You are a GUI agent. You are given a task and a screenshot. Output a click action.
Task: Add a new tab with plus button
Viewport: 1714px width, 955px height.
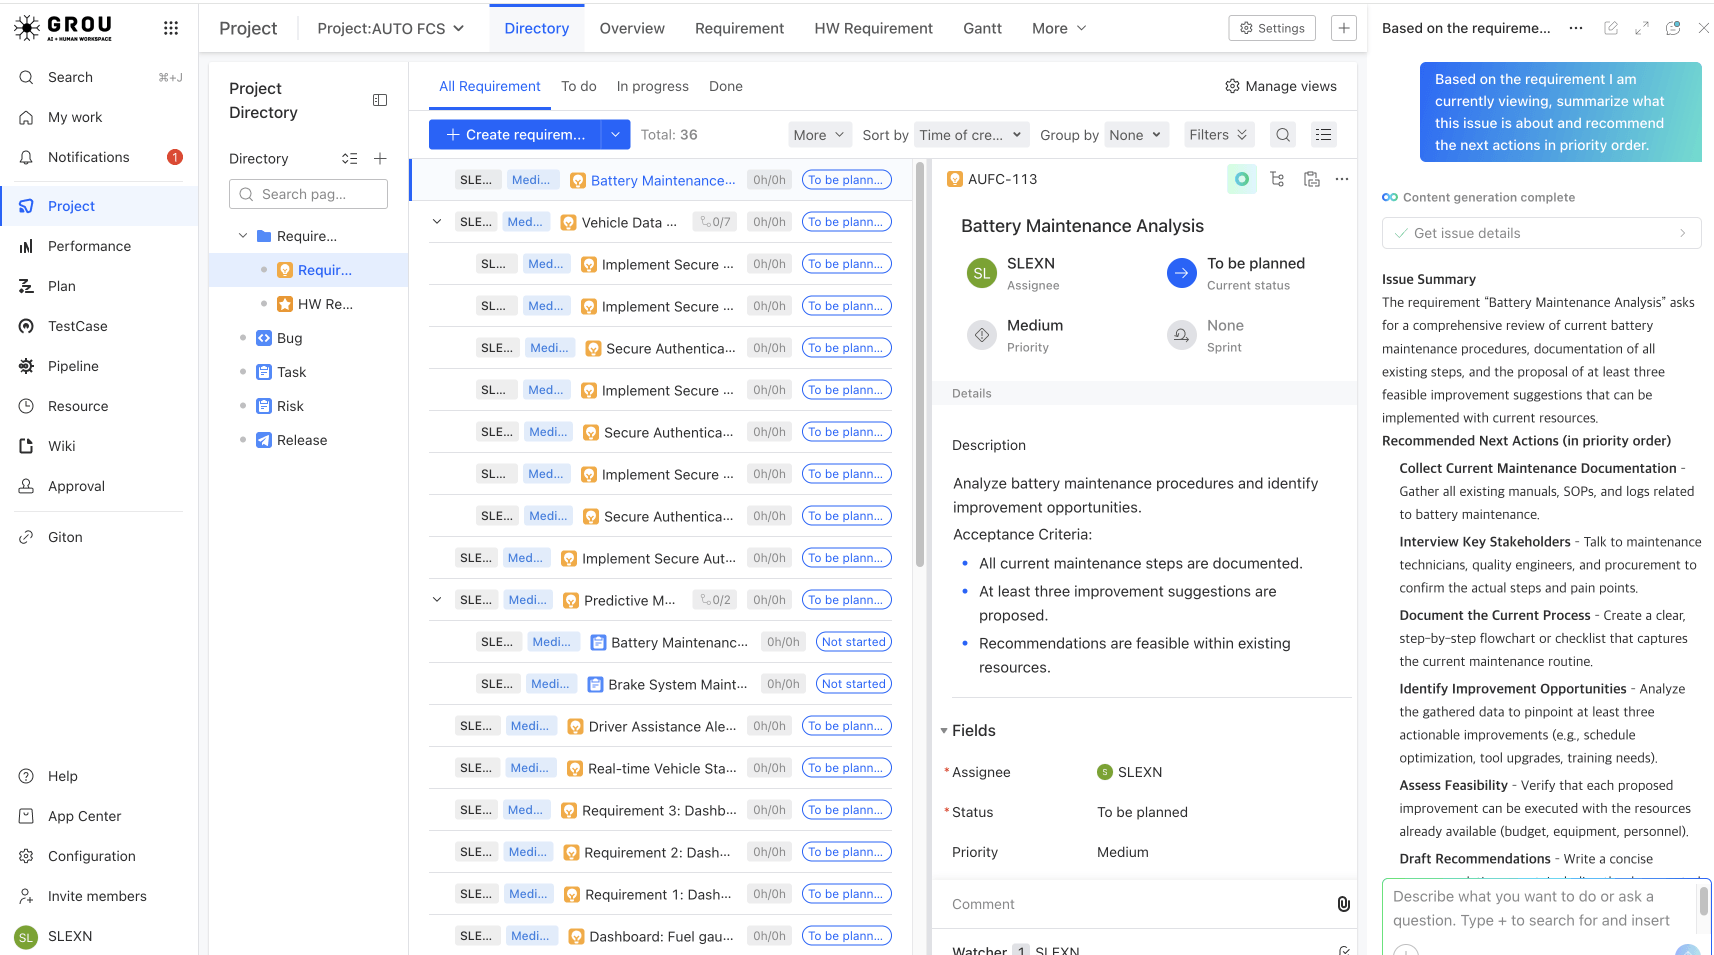[x=1344, y=28]
